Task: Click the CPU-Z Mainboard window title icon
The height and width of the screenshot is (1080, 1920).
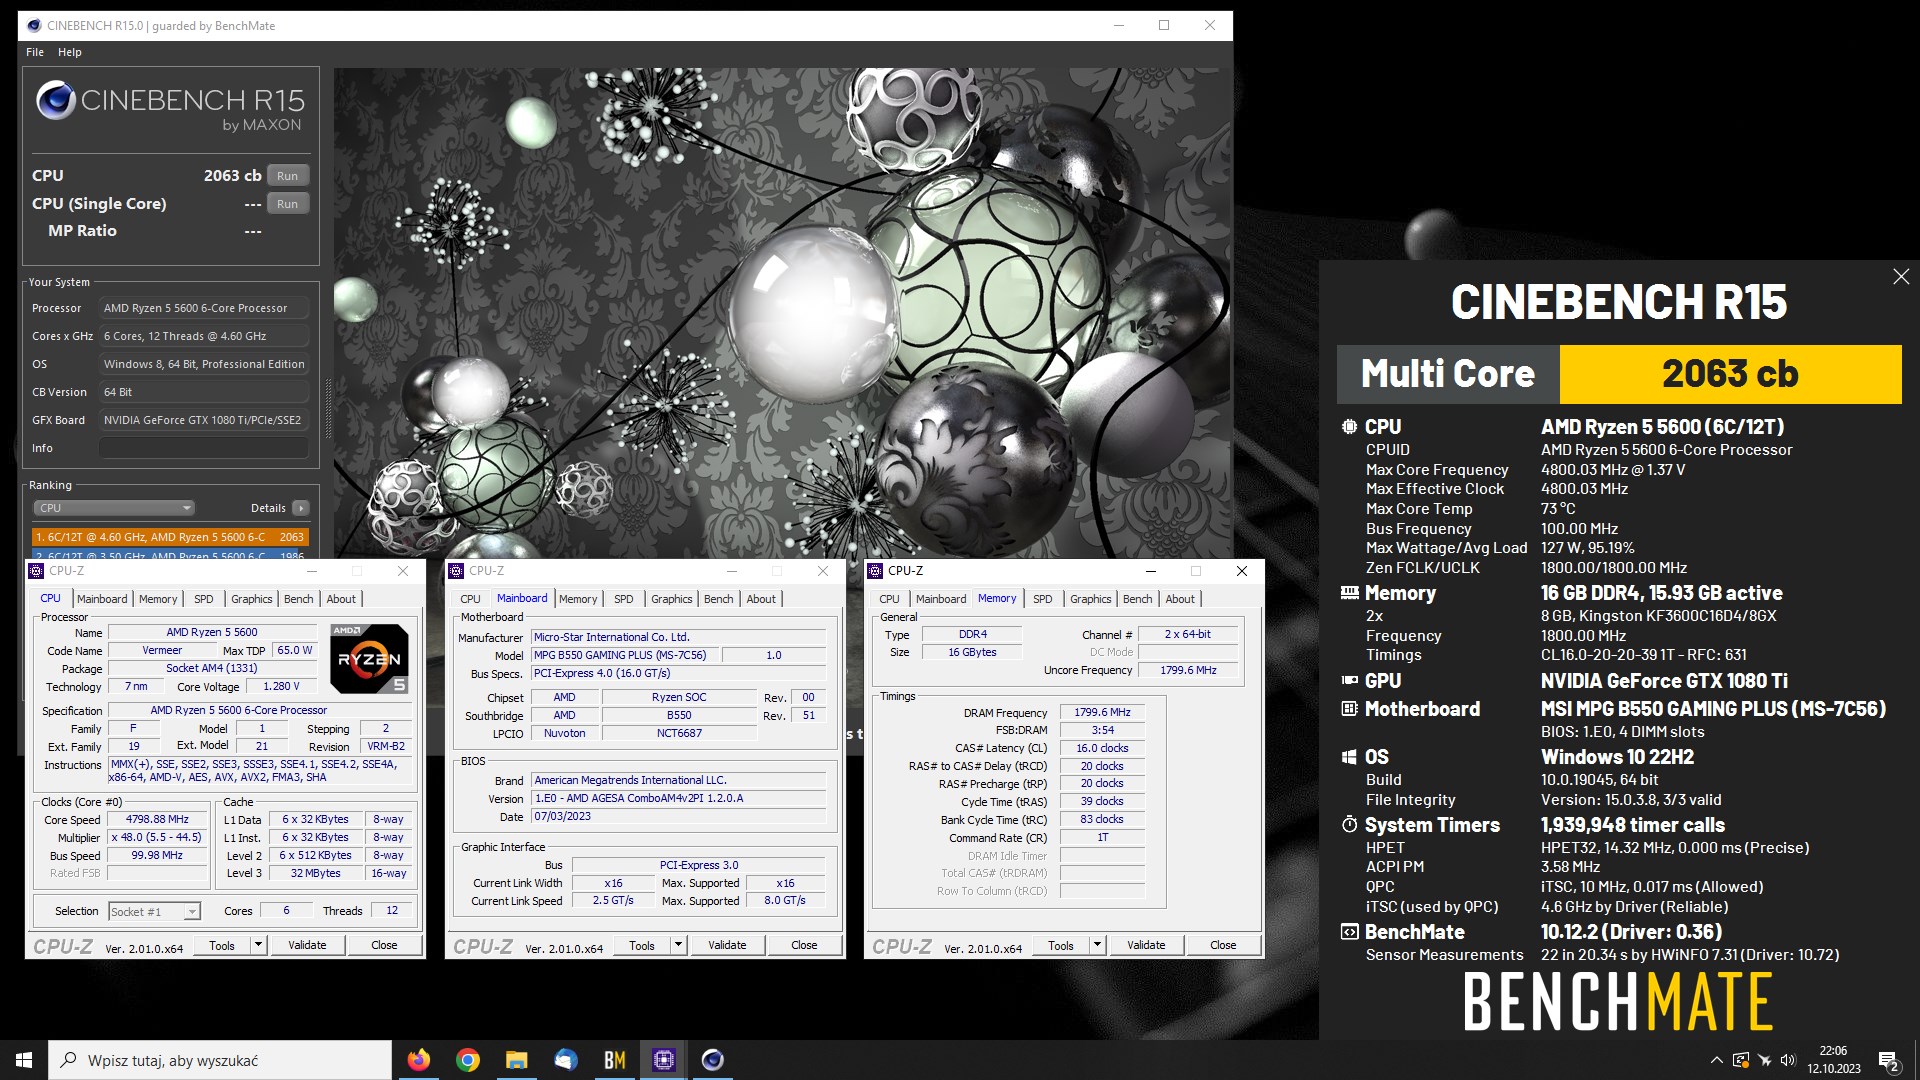Action: (457, 571)
